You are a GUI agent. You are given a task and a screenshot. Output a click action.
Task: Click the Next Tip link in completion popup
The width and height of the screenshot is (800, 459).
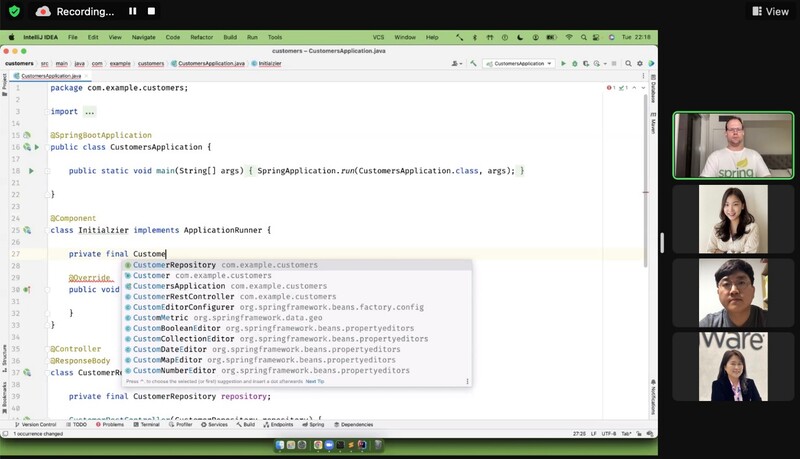pyautogui.click(x=315, y=381)
